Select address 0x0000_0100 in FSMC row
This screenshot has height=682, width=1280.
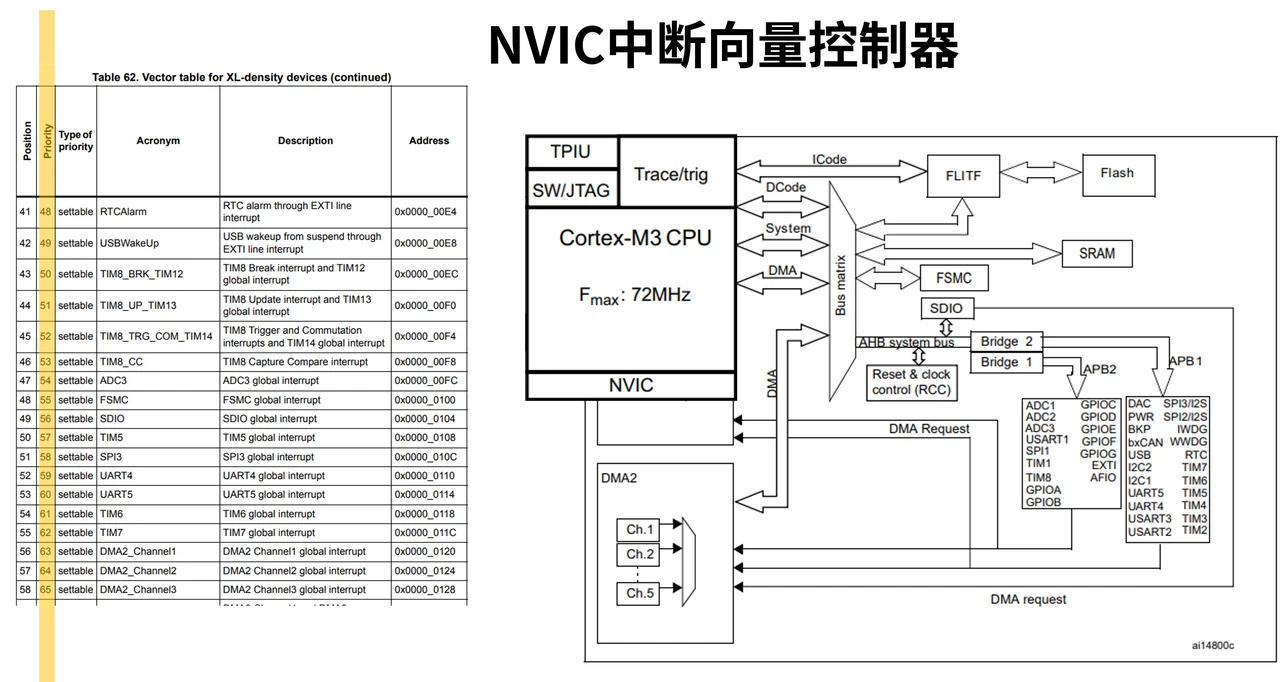(425, 400)
